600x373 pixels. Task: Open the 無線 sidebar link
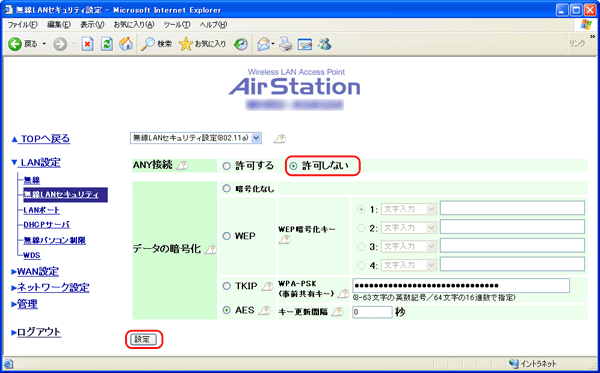pyautogui.click(x=32, y=180)
